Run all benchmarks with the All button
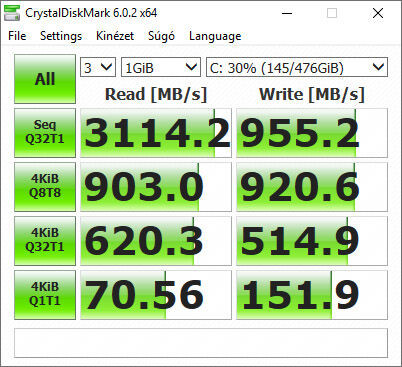This screenshot has width=402, height=367. click(x=45, y=79)
